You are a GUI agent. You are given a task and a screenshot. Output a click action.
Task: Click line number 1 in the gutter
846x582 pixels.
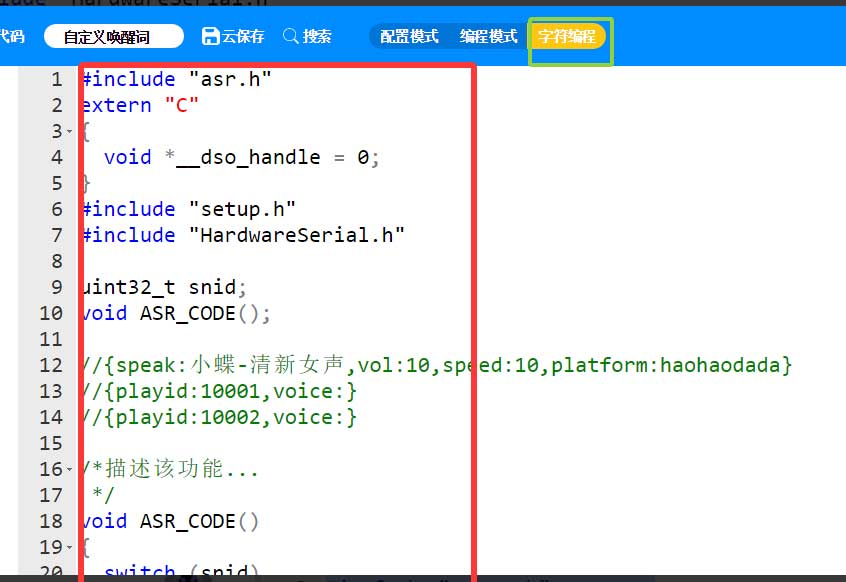pos(56,79)
